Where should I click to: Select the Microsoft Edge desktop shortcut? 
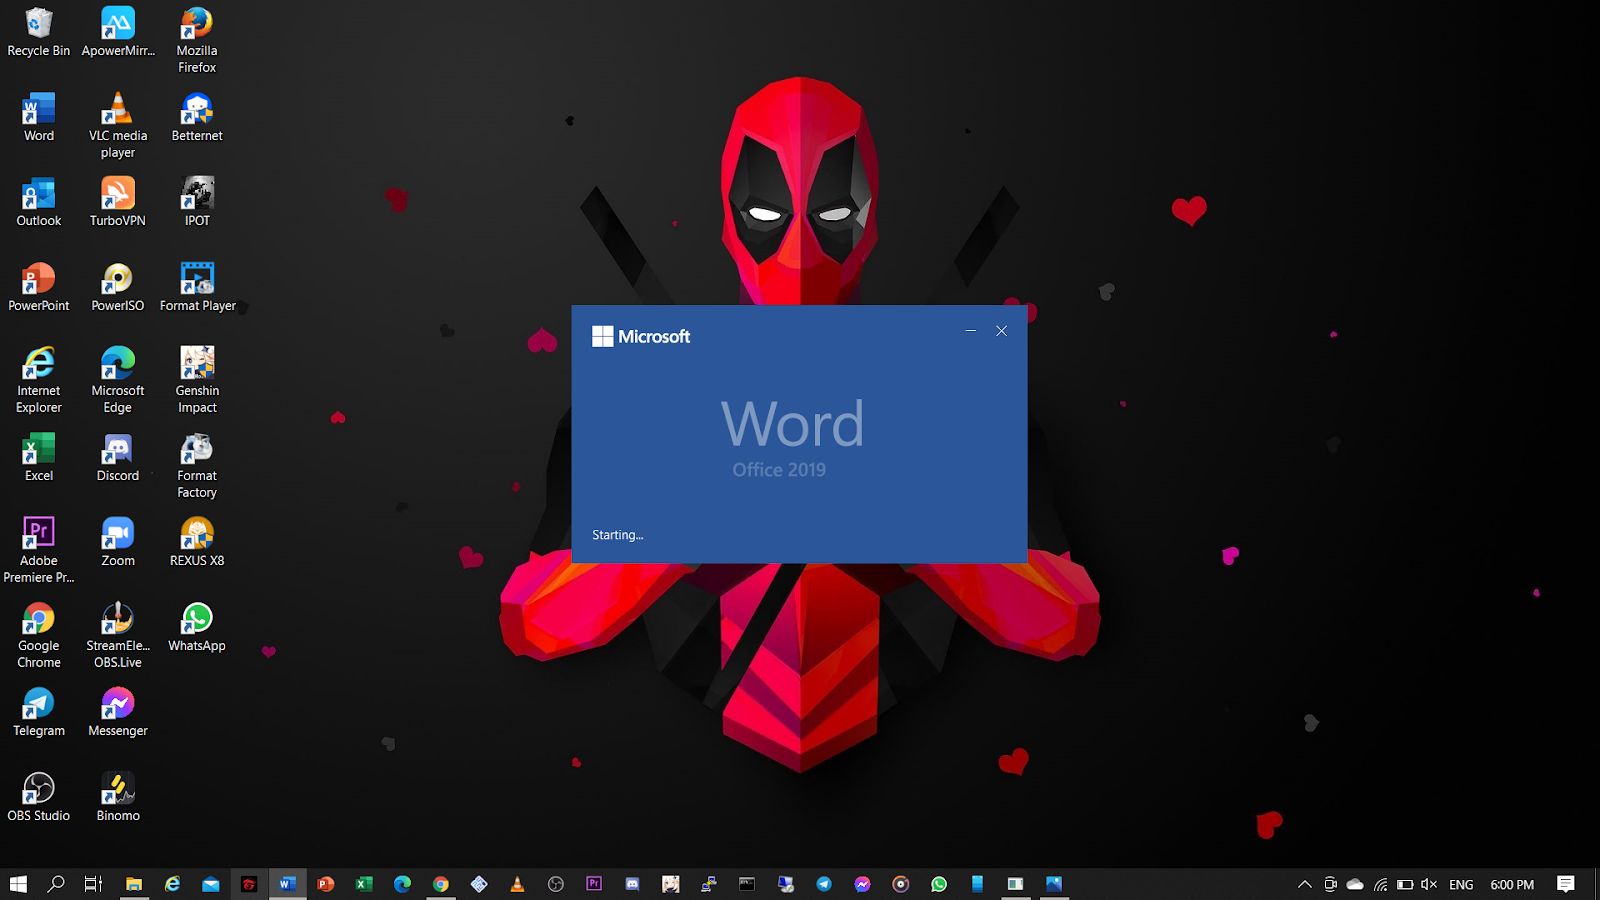[x=118, y=380]
